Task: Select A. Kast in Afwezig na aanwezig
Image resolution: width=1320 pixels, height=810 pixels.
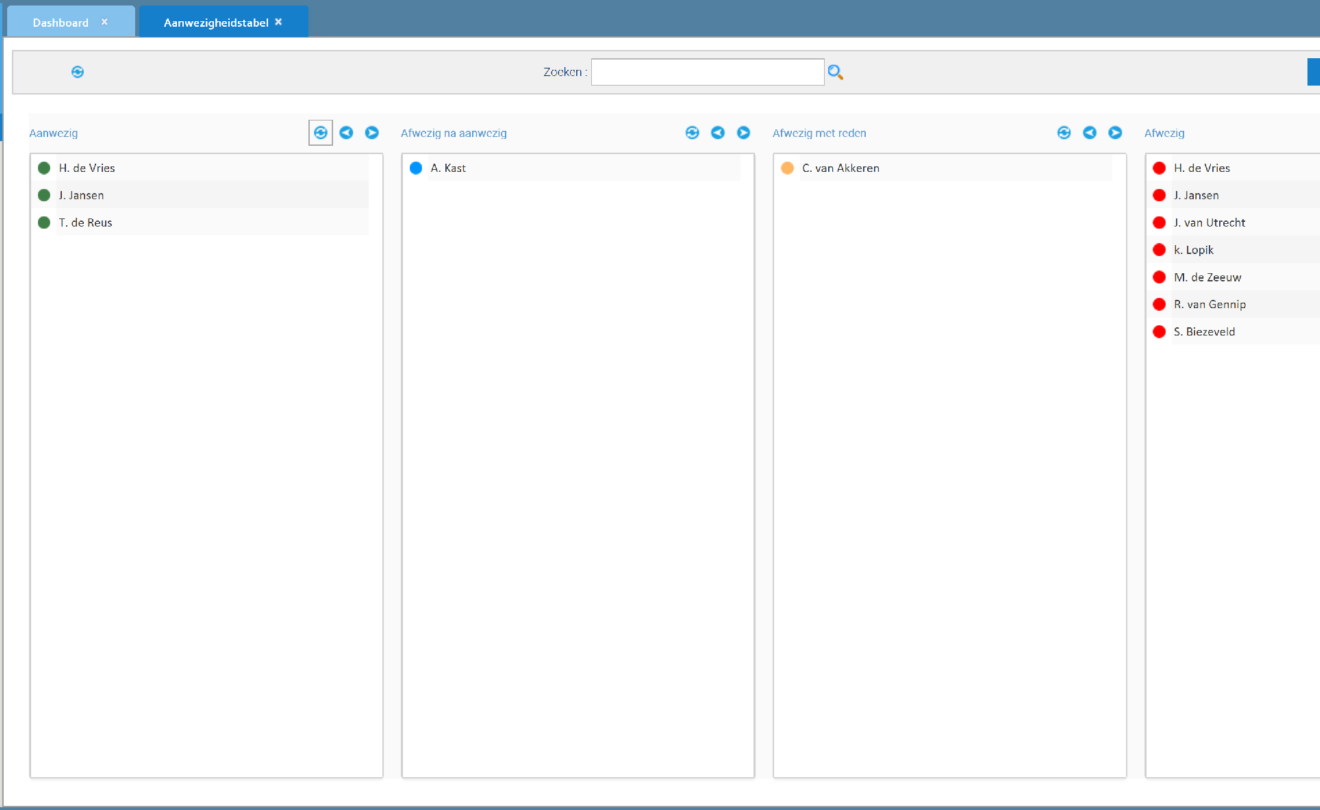Action: (x=448, y=168)
